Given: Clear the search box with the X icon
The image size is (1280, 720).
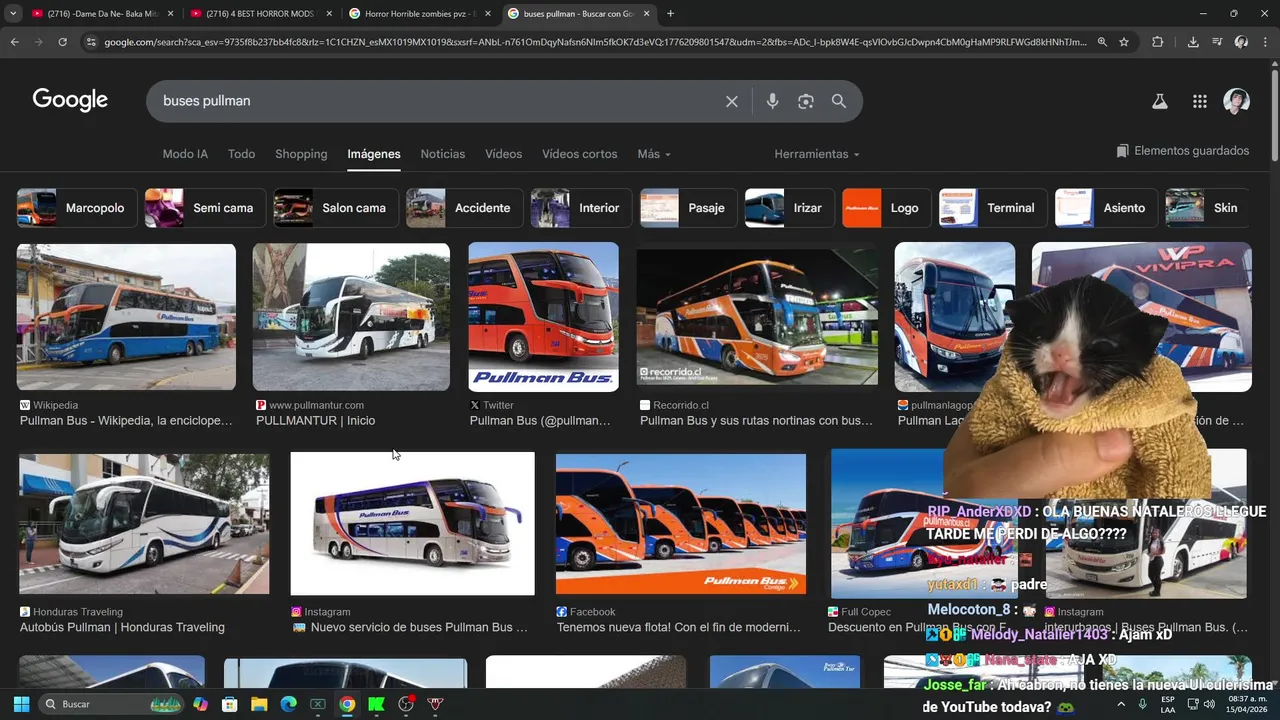Looking at the screenshot, I should pos(732,101).
